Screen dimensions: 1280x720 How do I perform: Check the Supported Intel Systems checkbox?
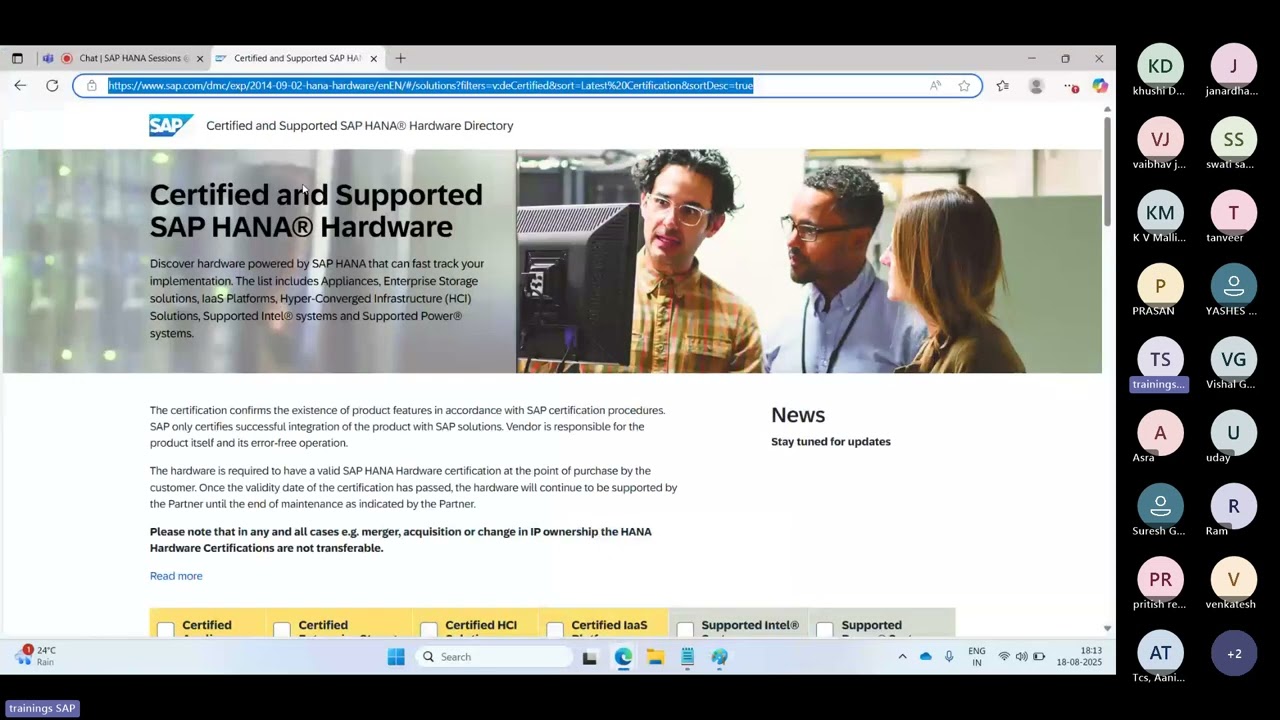click(x=685, y=629)
